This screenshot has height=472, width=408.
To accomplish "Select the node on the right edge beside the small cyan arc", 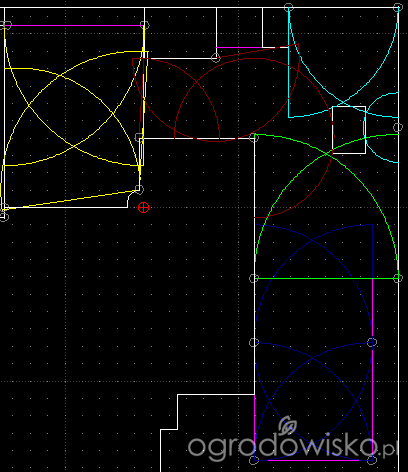I will [398, 127].
